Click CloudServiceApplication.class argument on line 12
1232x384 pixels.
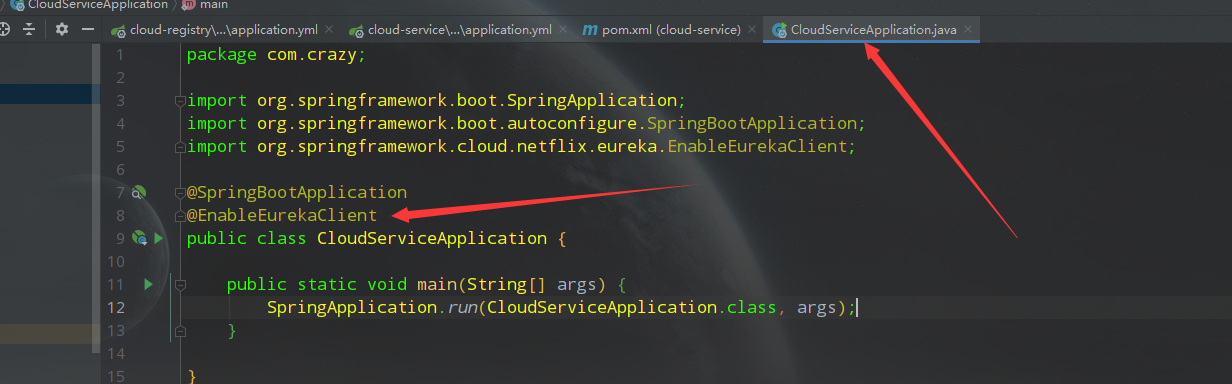632,307
